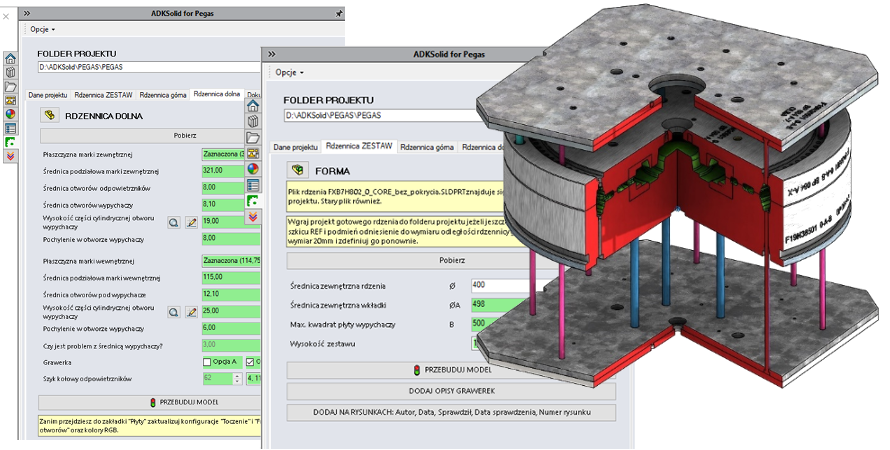Switch to Rdzennica góra tab in left panel
The height and width of the screenshot is (450, 890).
click(162, 94)
